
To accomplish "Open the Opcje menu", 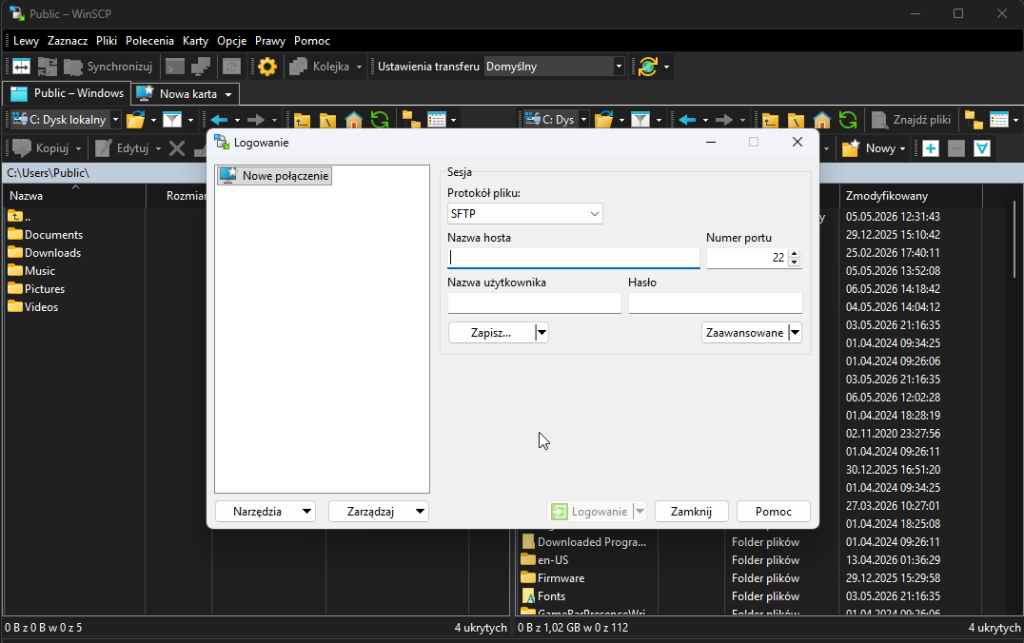I will [232, 40].
